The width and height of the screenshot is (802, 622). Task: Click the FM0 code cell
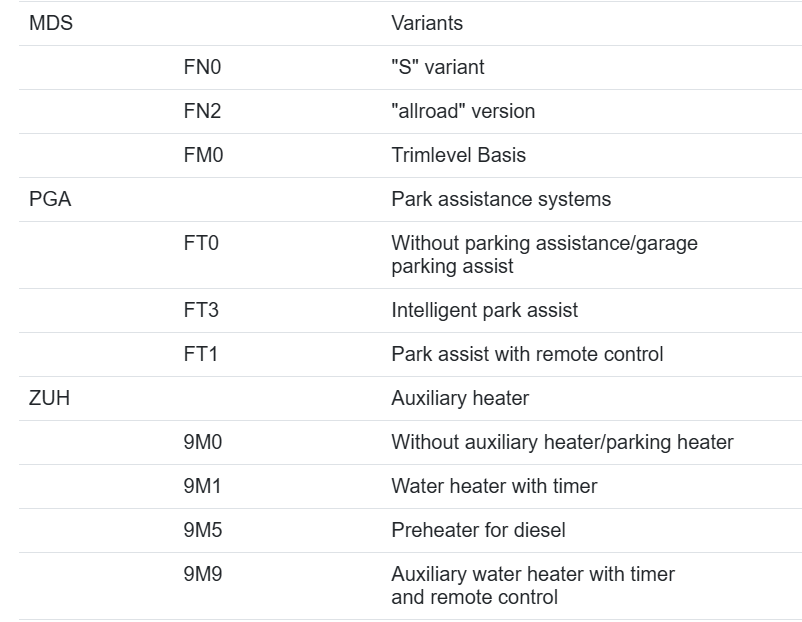click(203, 155)
